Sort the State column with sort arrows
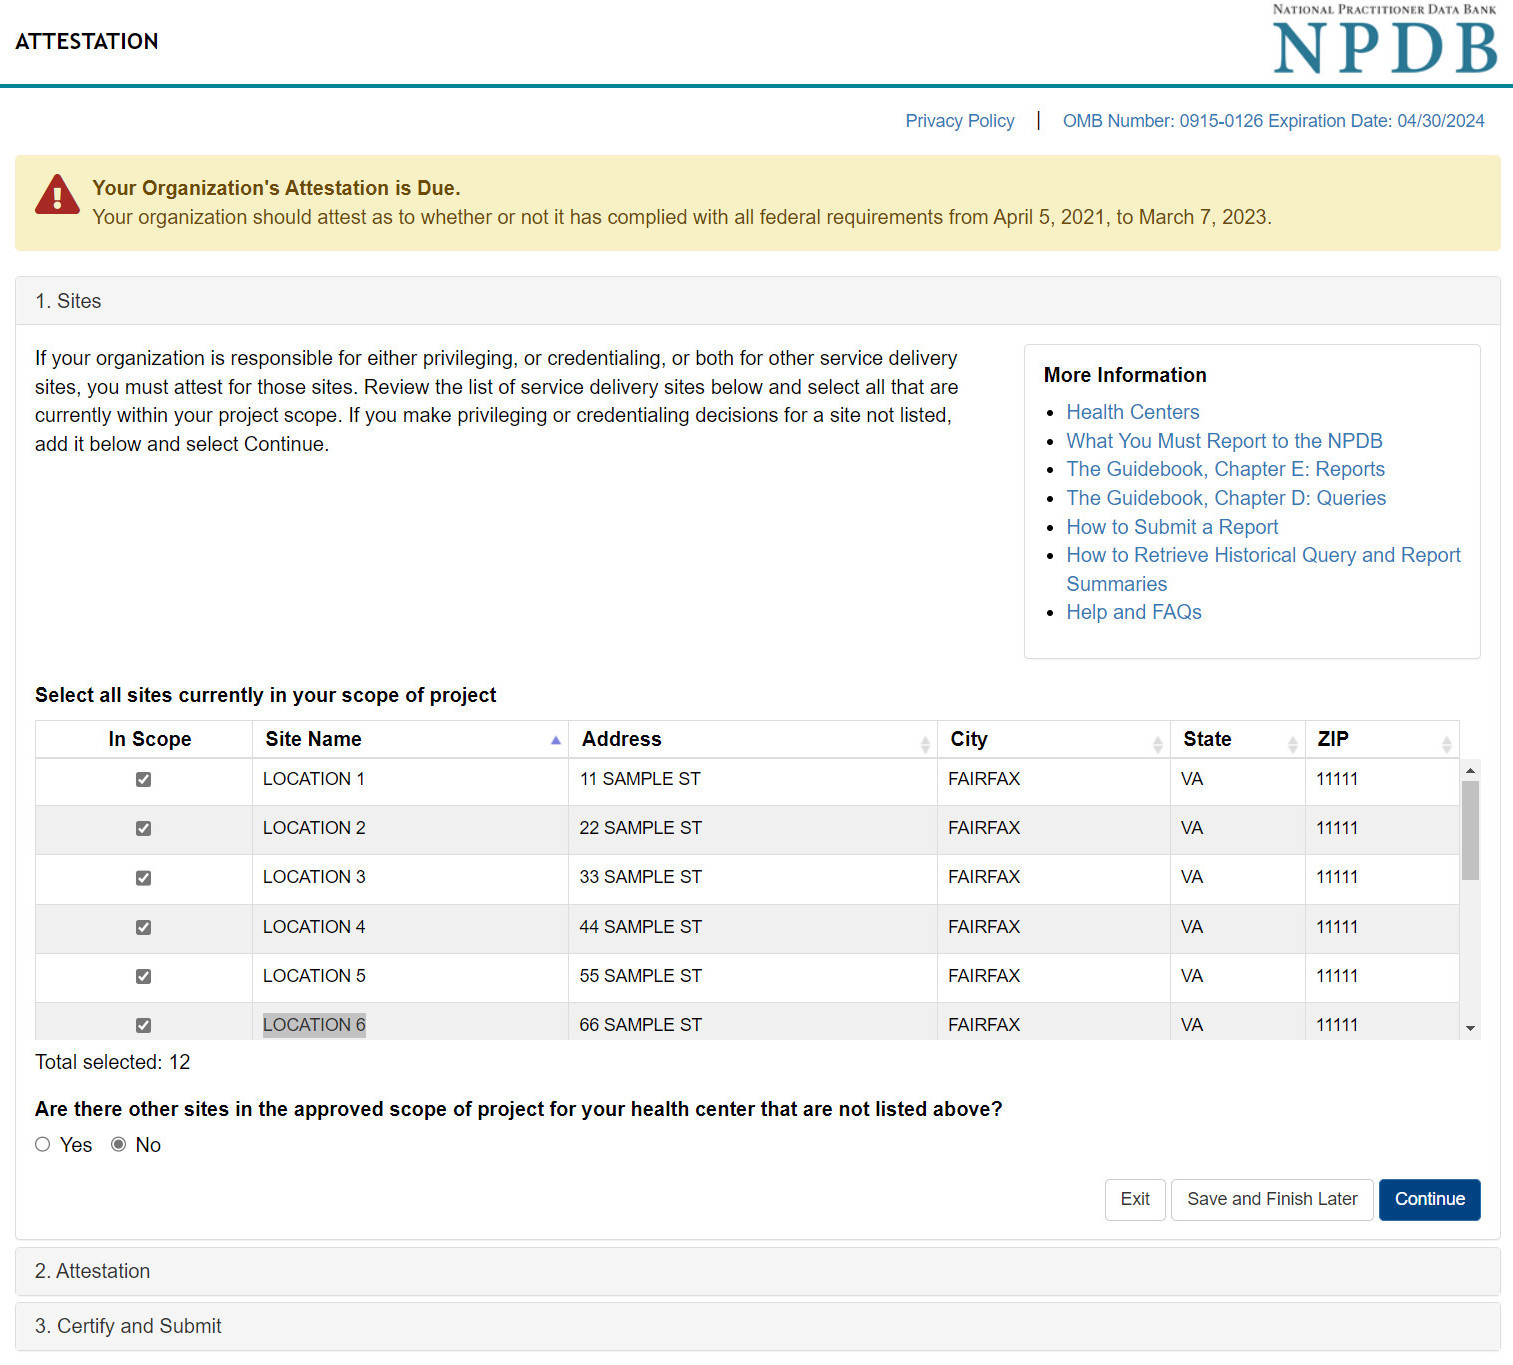The height and width of the screenshot is (1365, 1513). tap(1293, 744)
